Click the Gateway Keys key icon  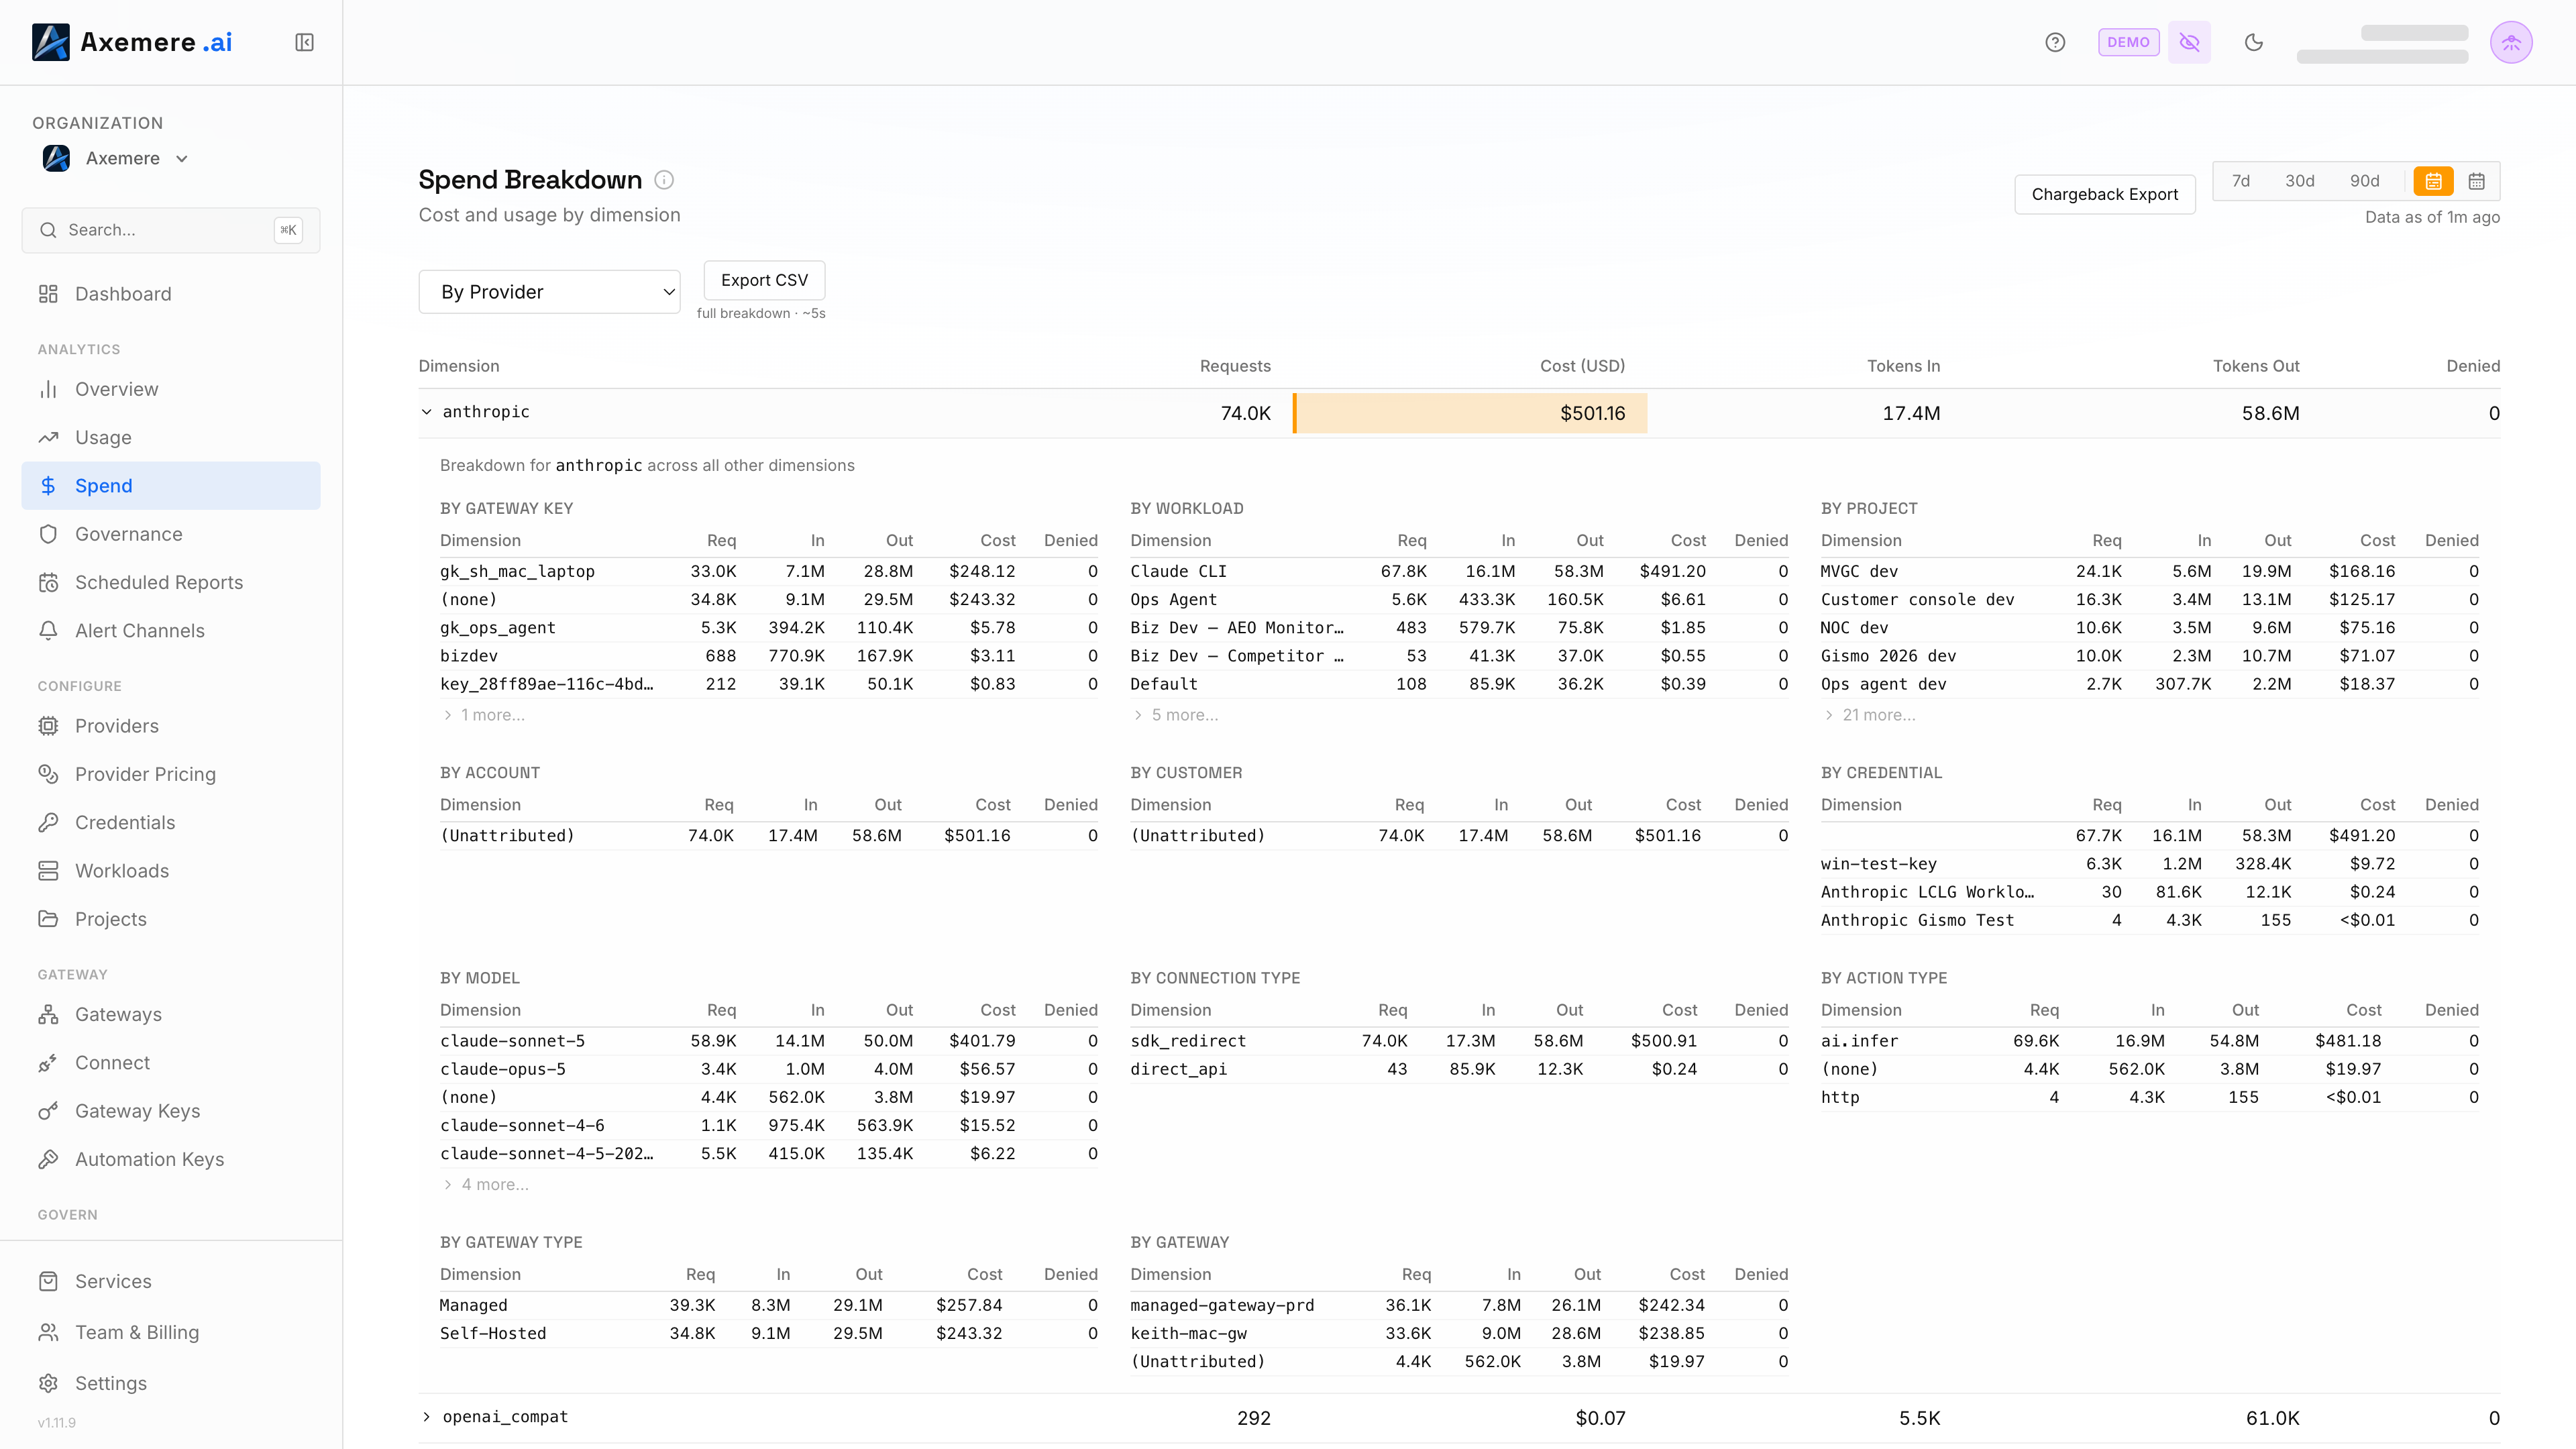(x=48, y=1111)
